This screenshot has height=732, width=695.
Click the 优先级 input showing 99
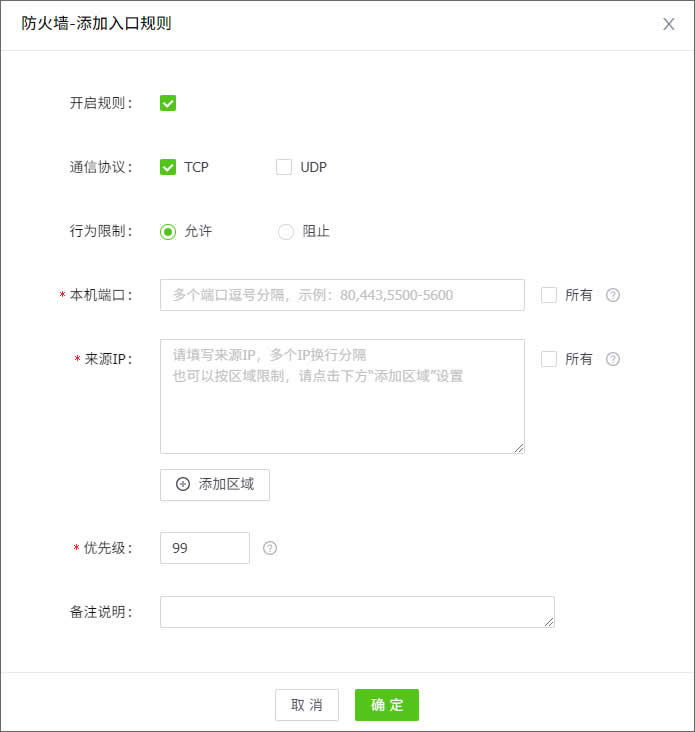(x=205, y=548)
